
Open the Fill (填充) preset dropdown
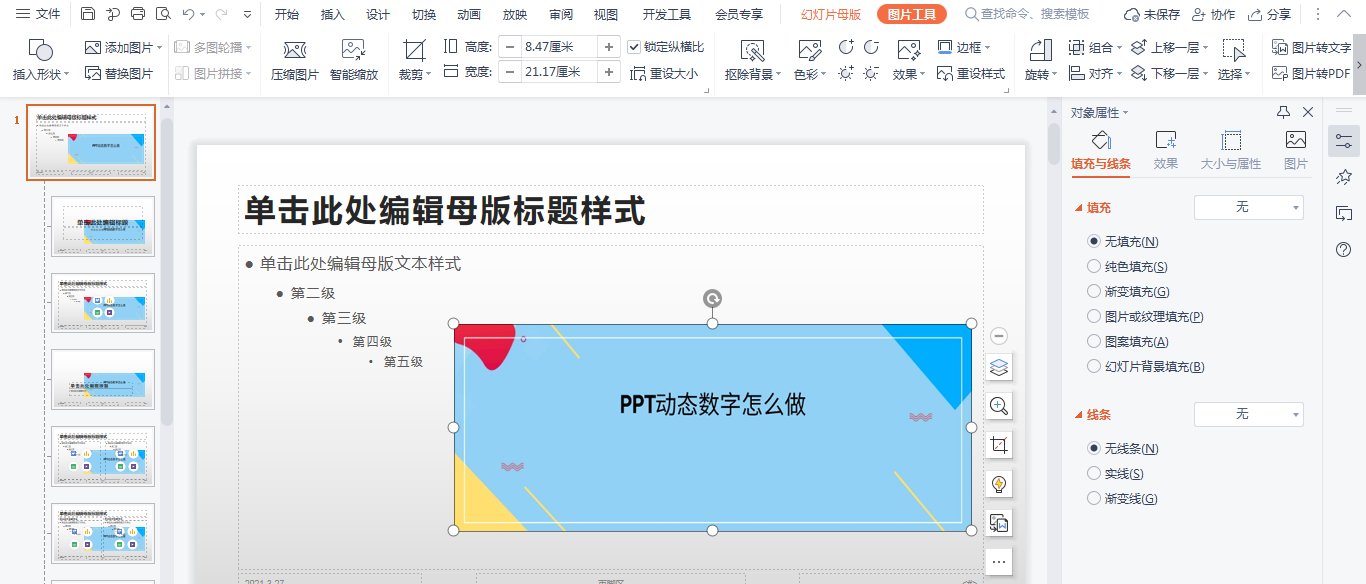pos(1249,207)
